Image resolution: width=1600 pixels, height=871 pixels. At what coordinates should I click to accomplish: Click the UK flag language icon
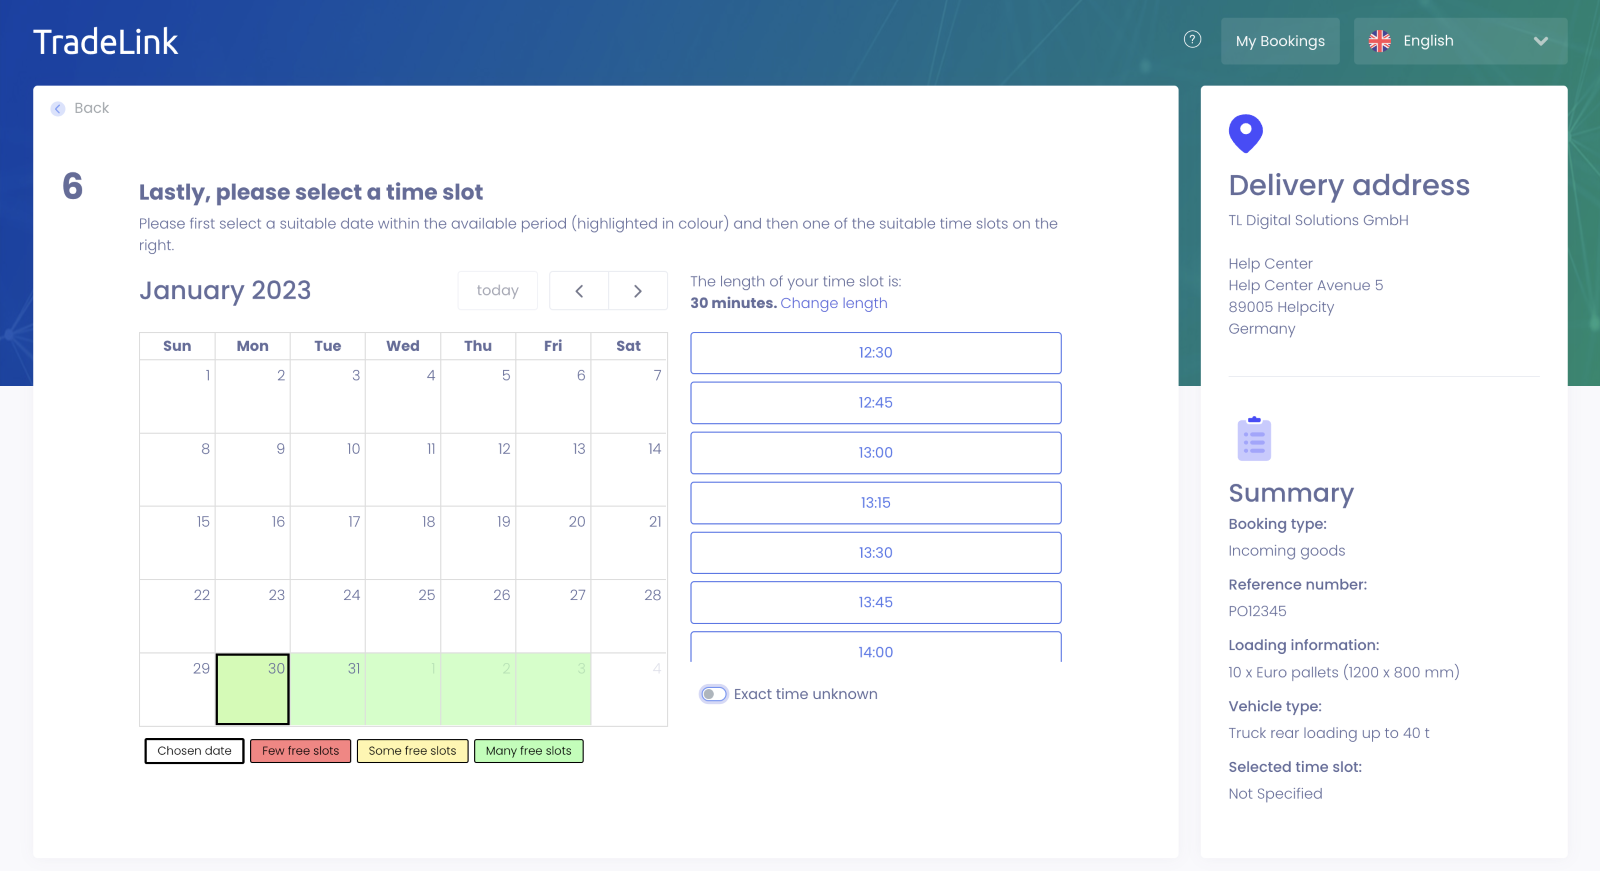1380,41
